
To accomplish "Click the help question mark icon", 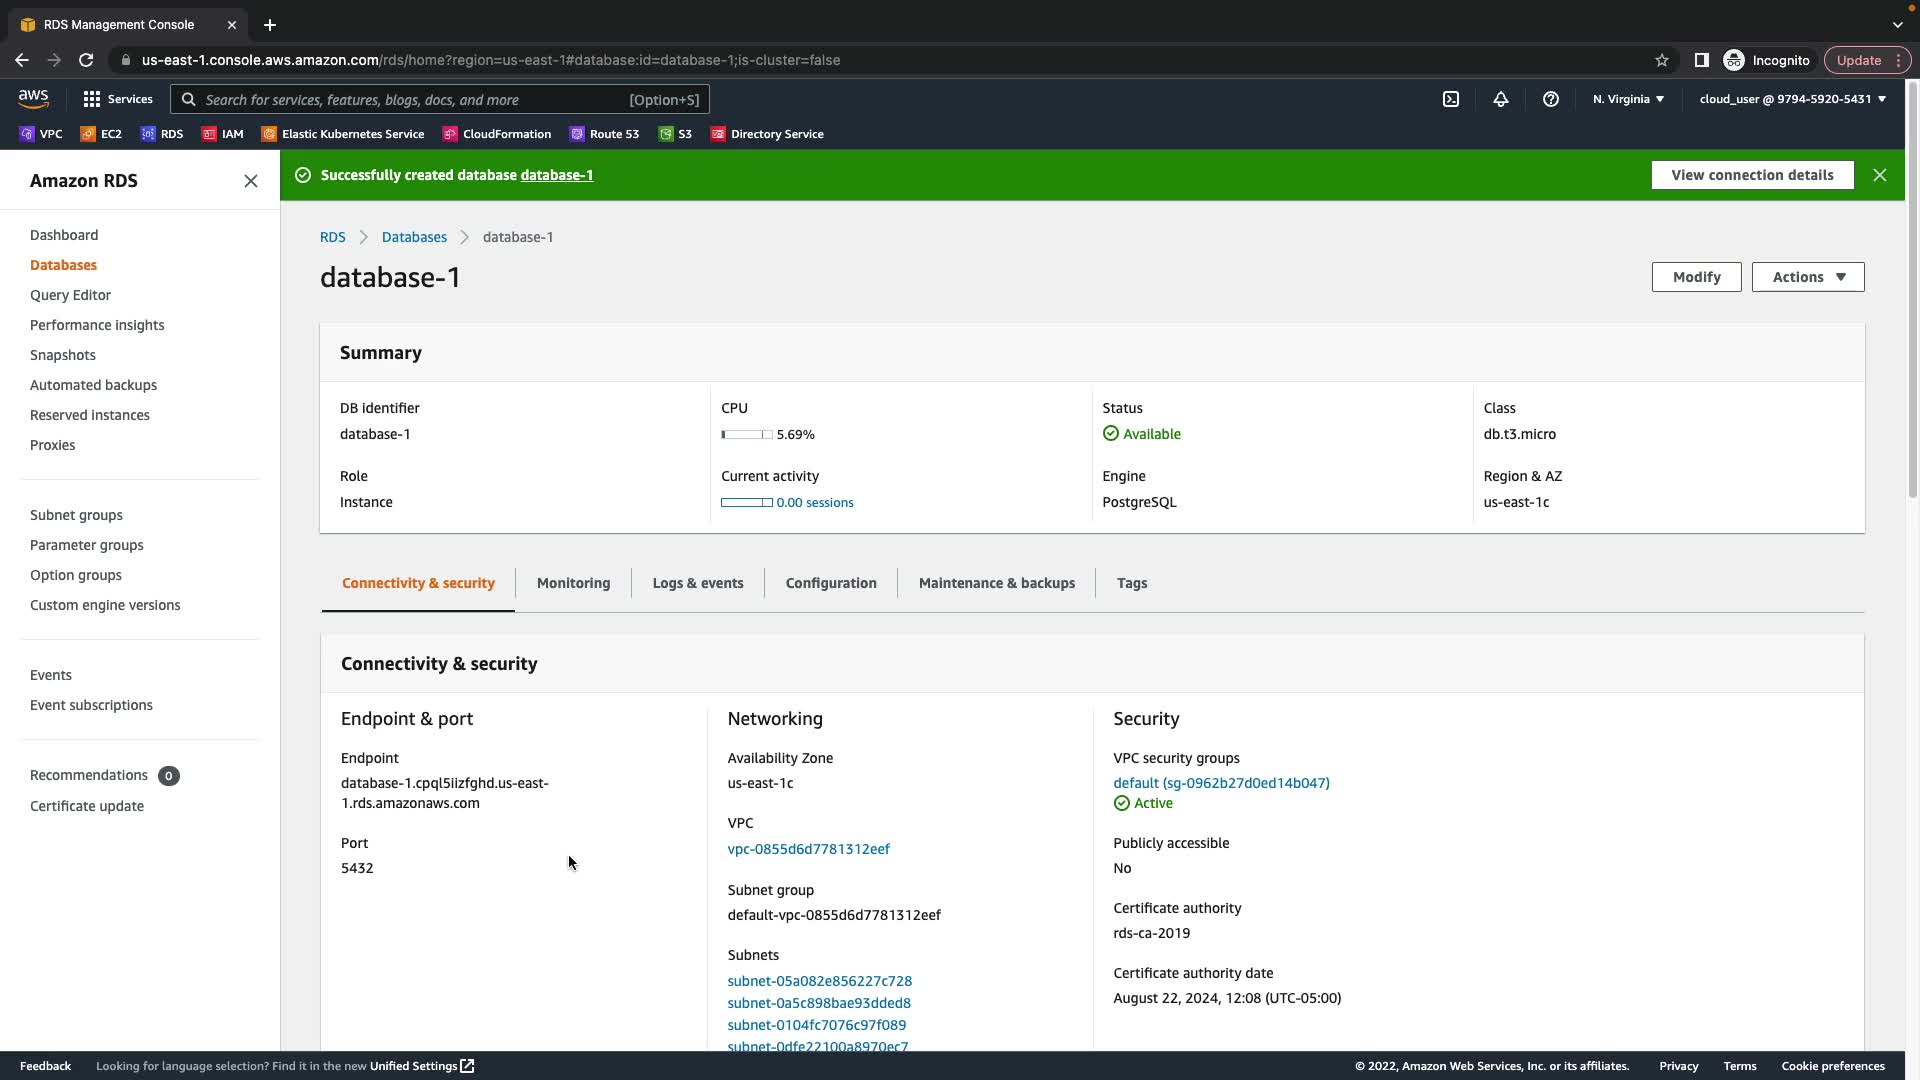I will [1551, 99].
